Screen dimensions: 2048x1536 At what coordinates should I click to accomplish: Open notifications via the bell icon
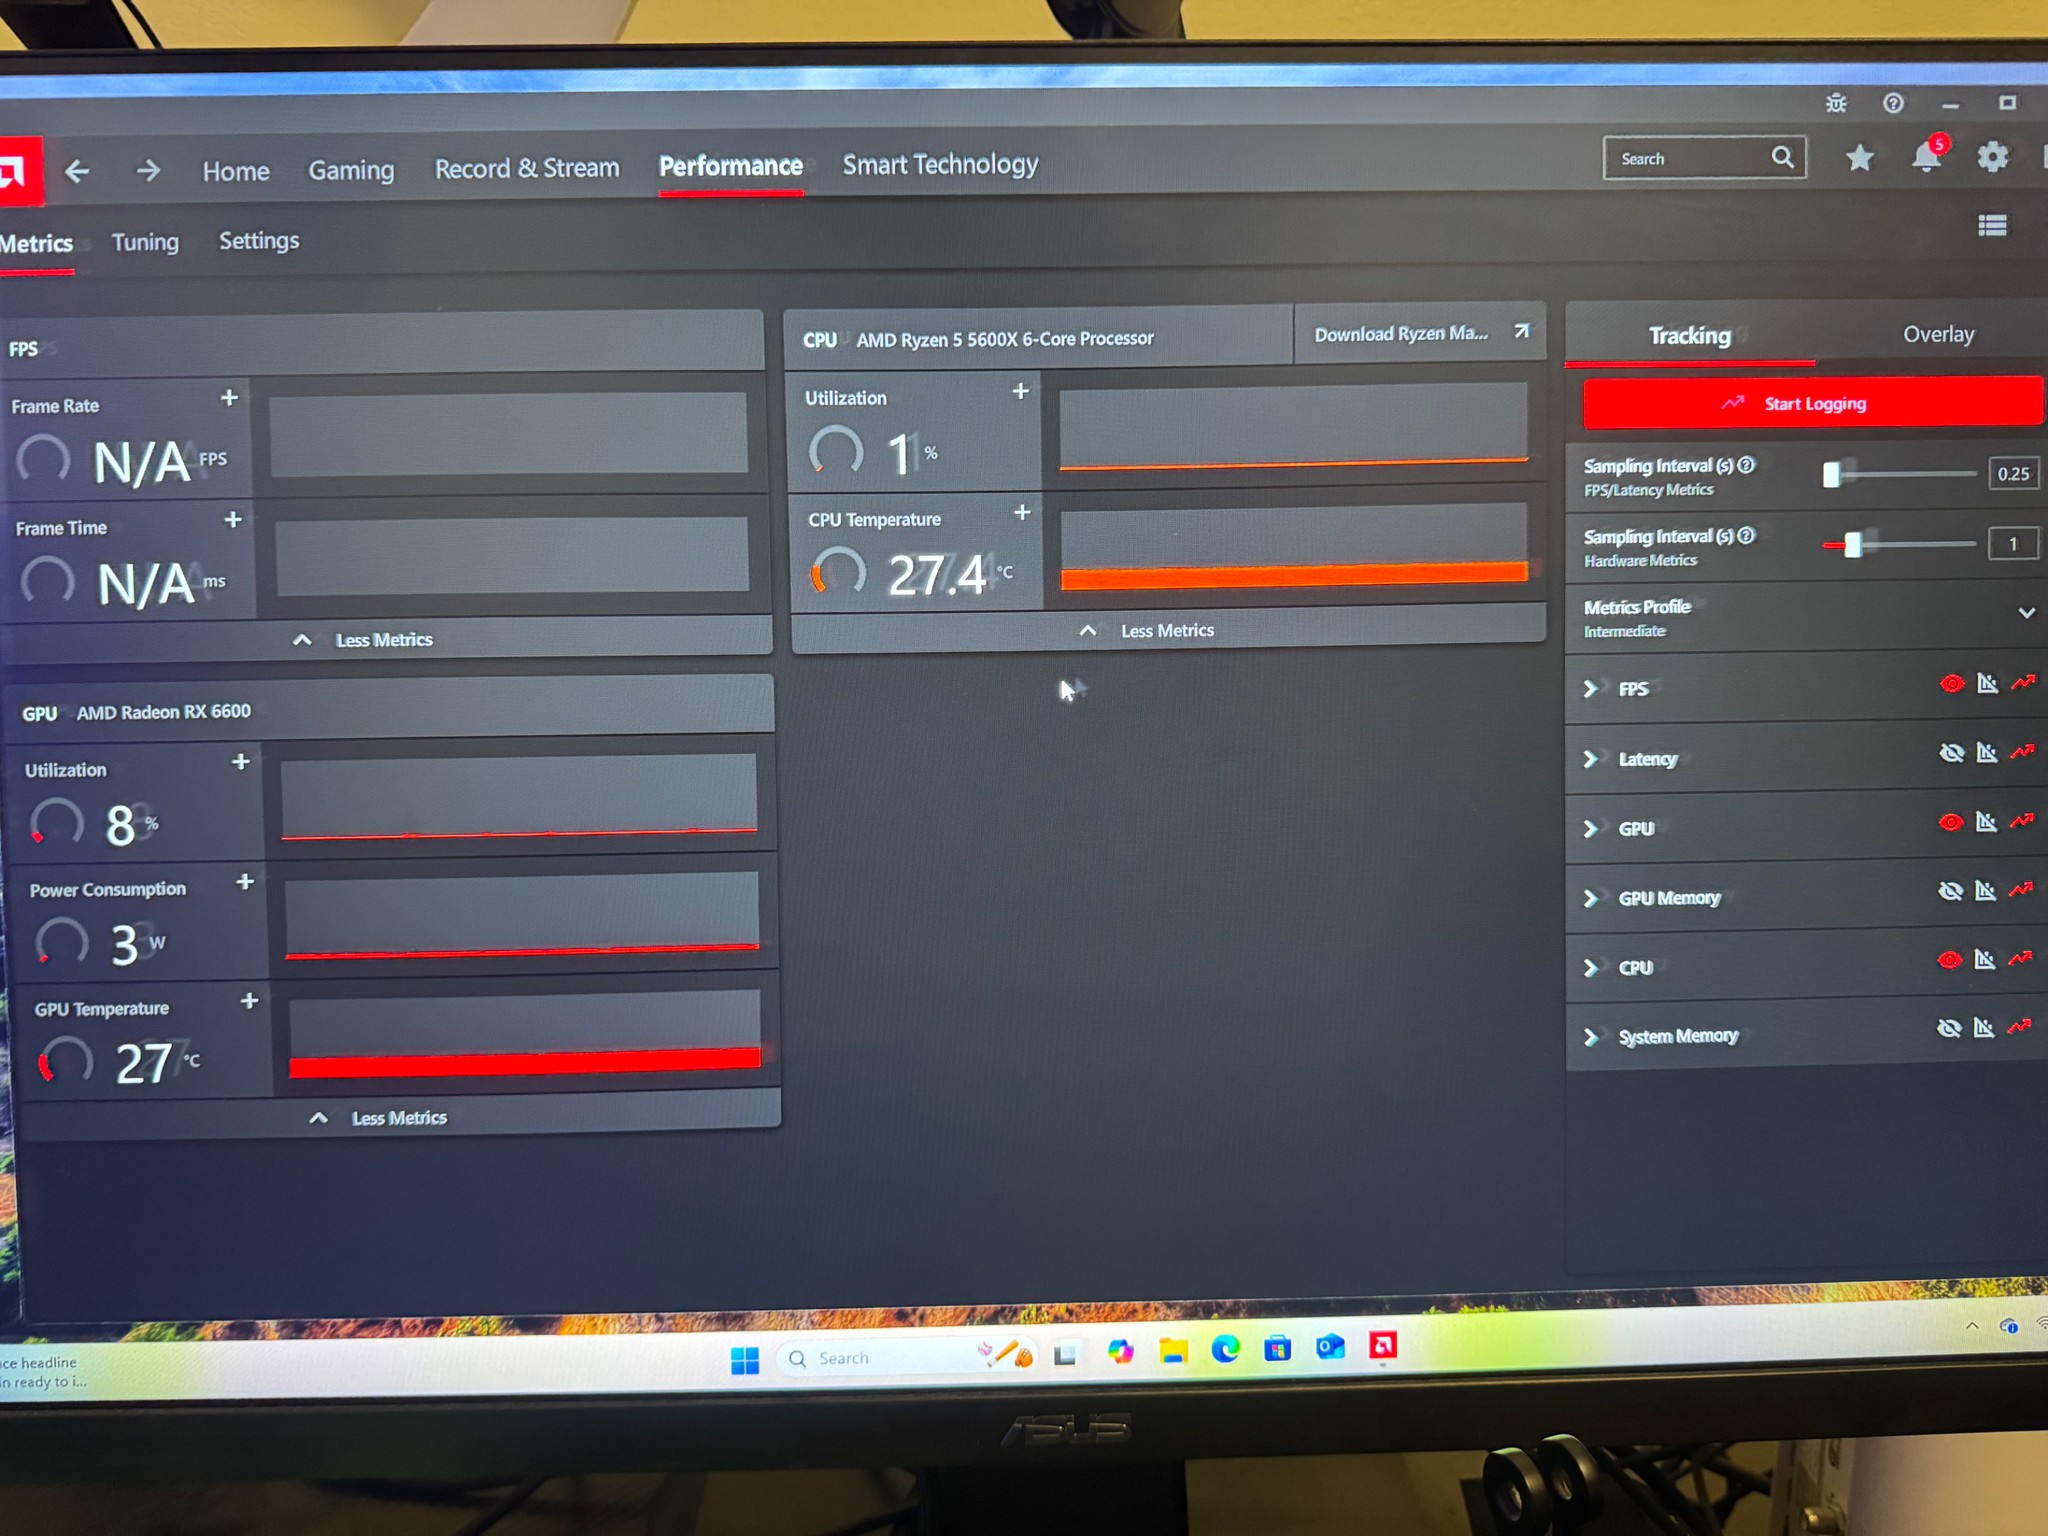tap(1925, 158)
